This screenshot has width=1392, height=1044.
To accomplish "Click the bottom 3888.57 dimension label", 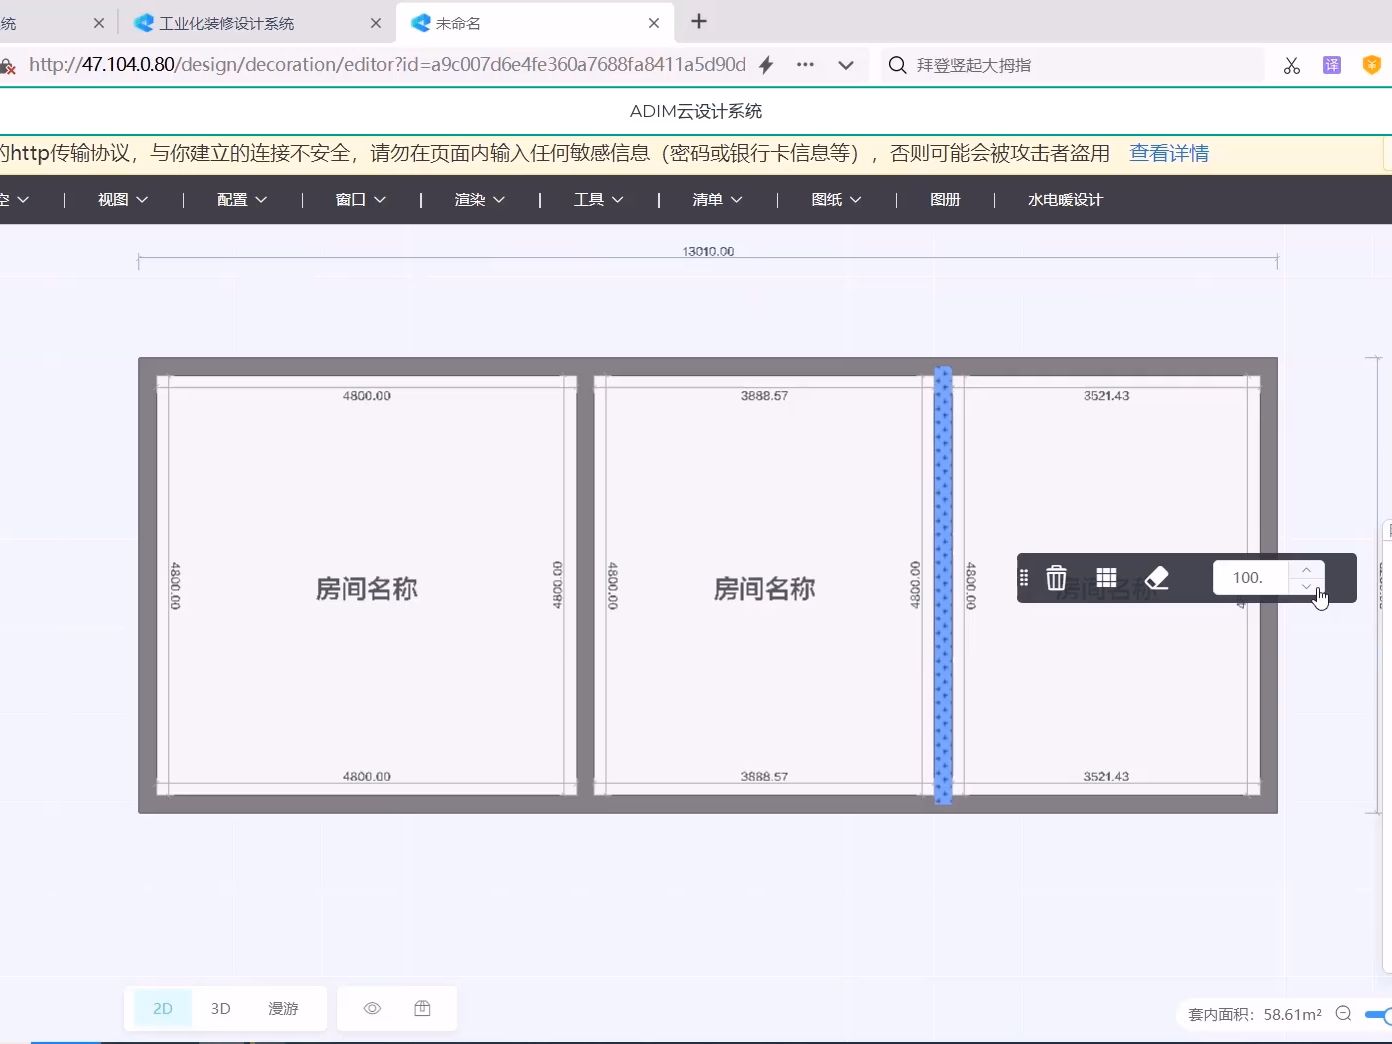I will coord(765,776).
